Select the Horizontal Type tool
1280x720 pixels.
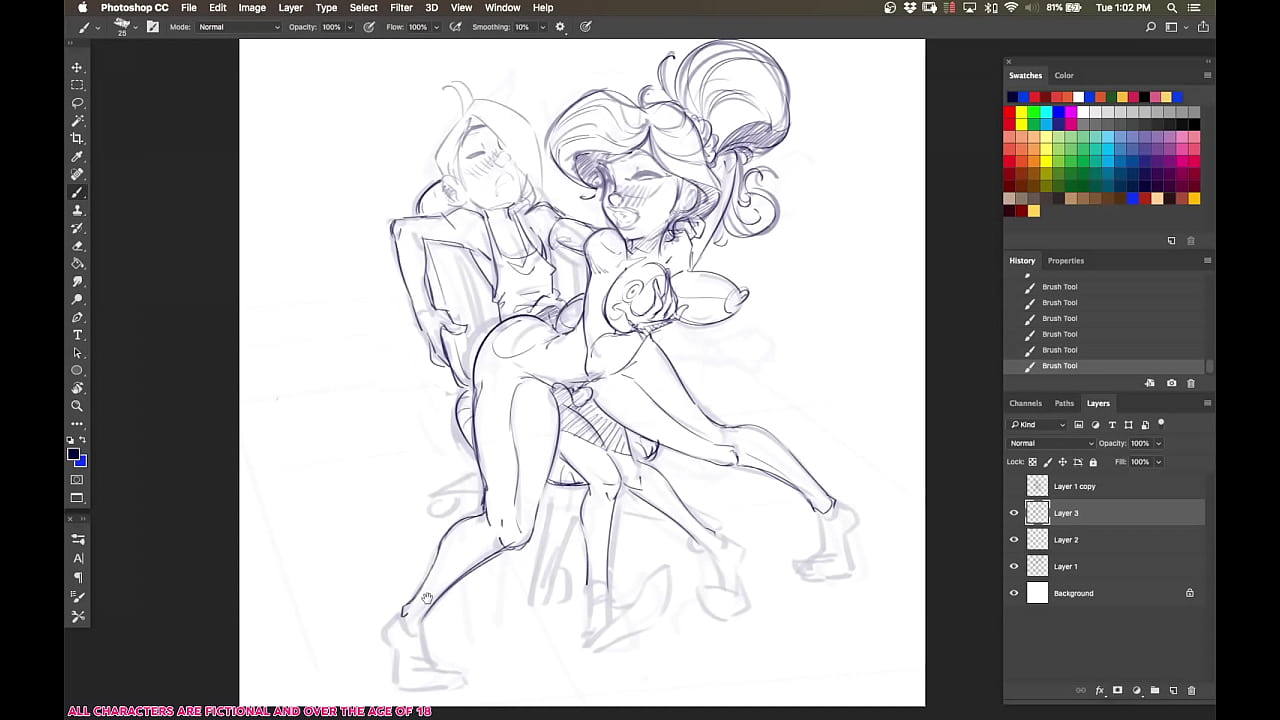click(77, 335)
